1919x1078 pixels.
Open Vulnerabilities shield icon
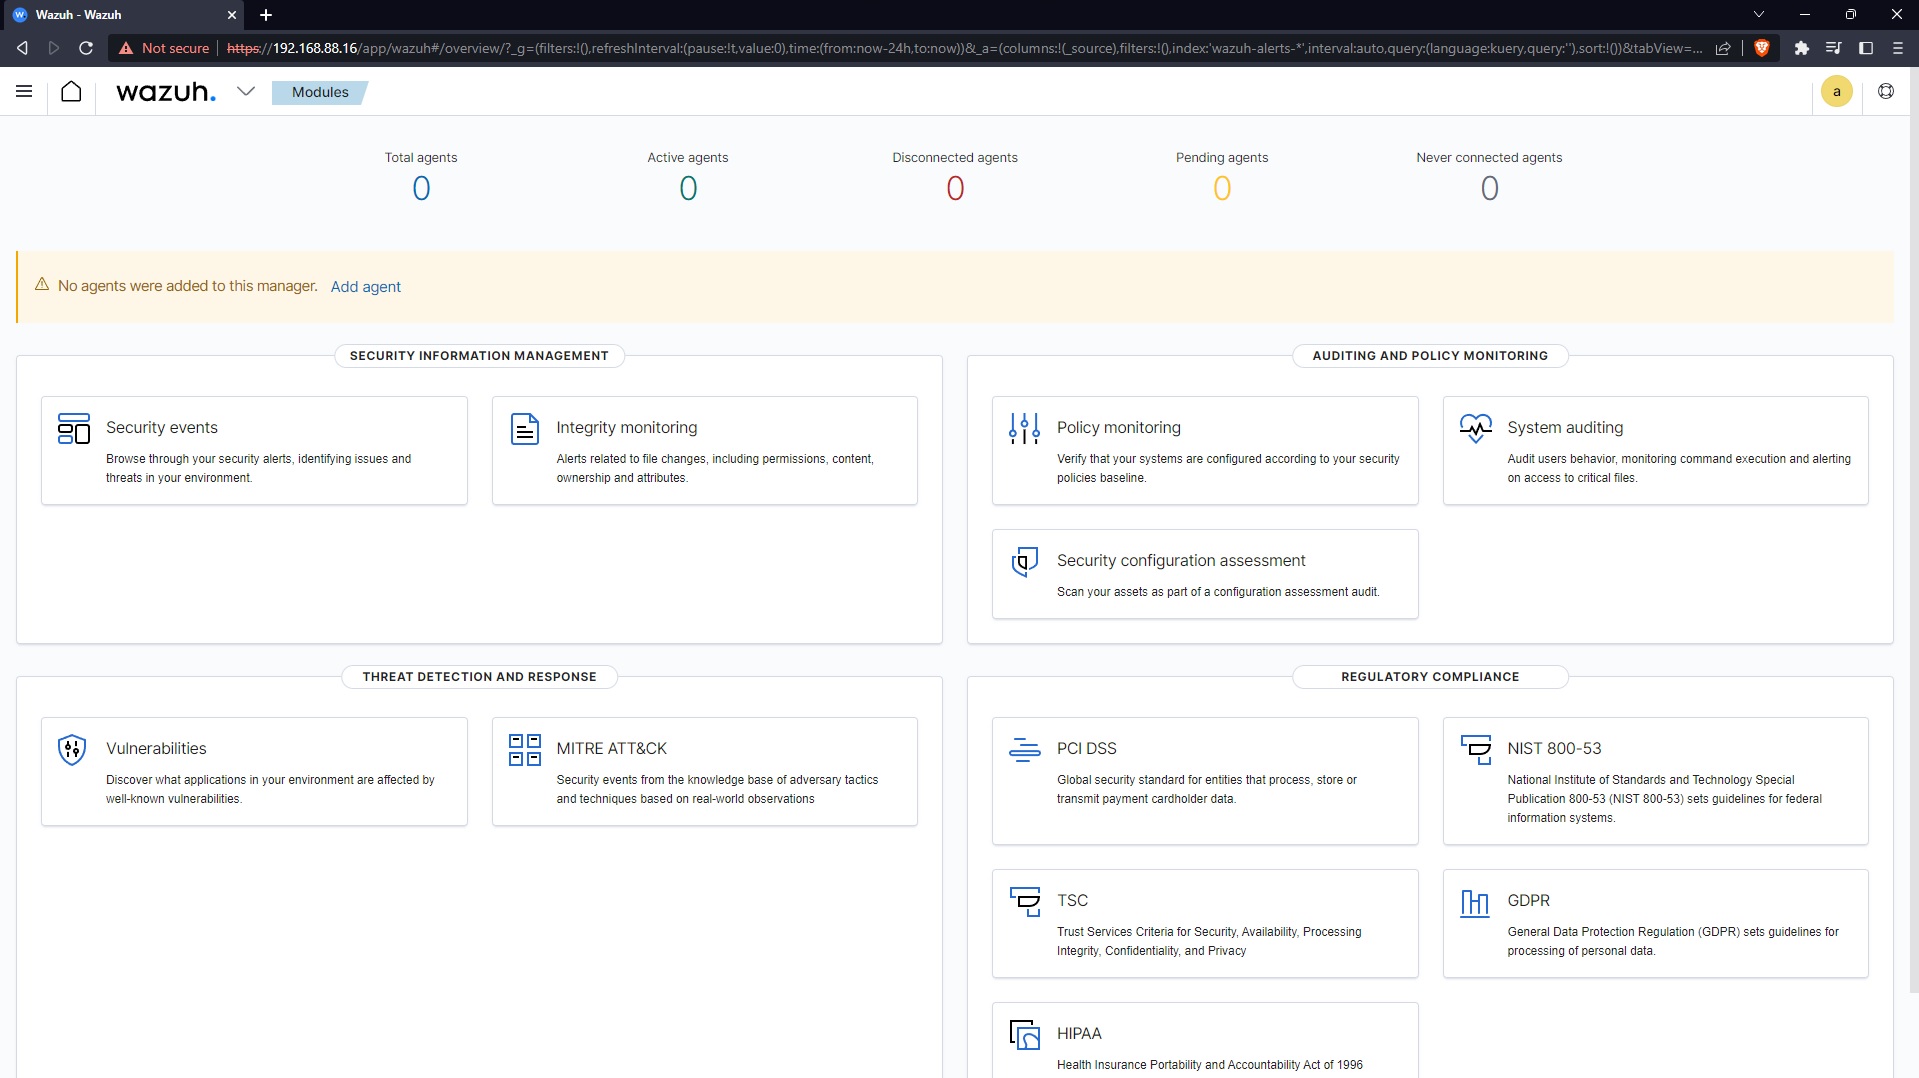click(x=72, y=749)
